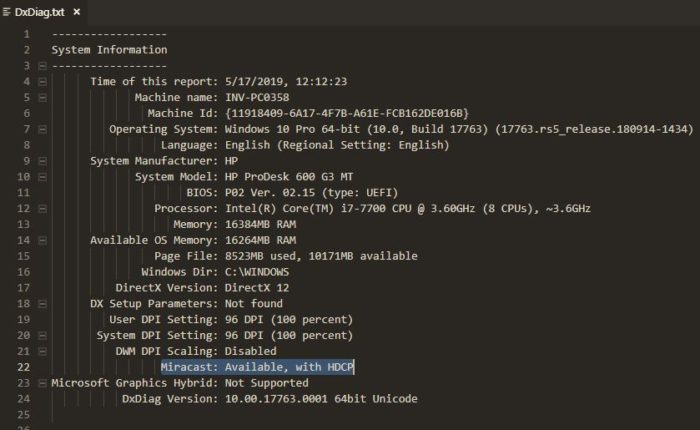
Task: Place cursor in the highlighted Miracast text
Action: click(x=257, y=367)
